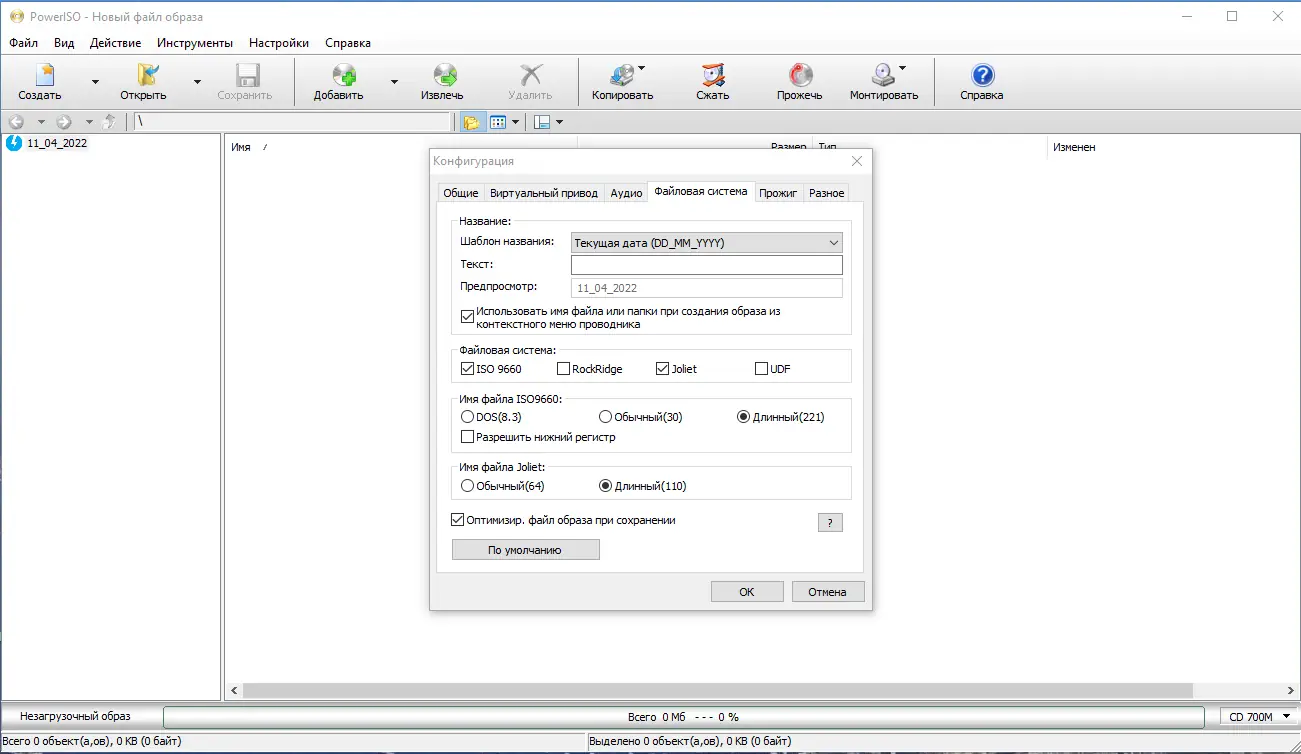This screenshot has height=754, width=1301.
Task: Open the Действие menu
Action: point(115,43)
